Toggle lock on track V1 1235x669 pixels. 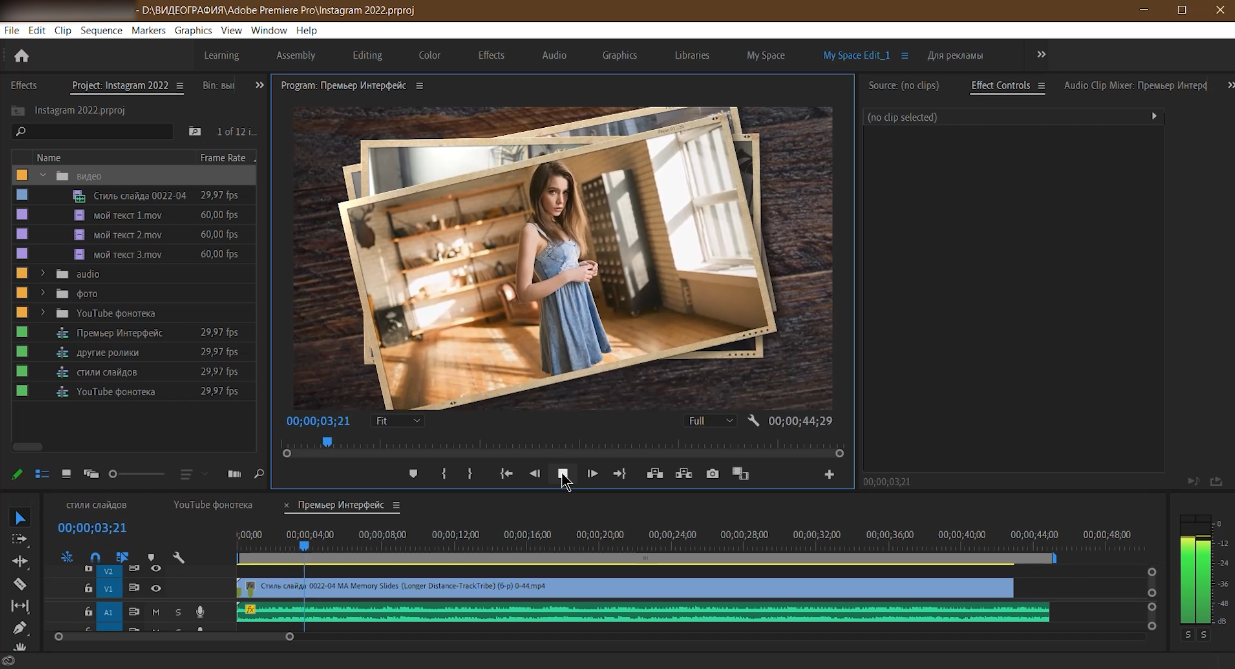pos(88,588)
